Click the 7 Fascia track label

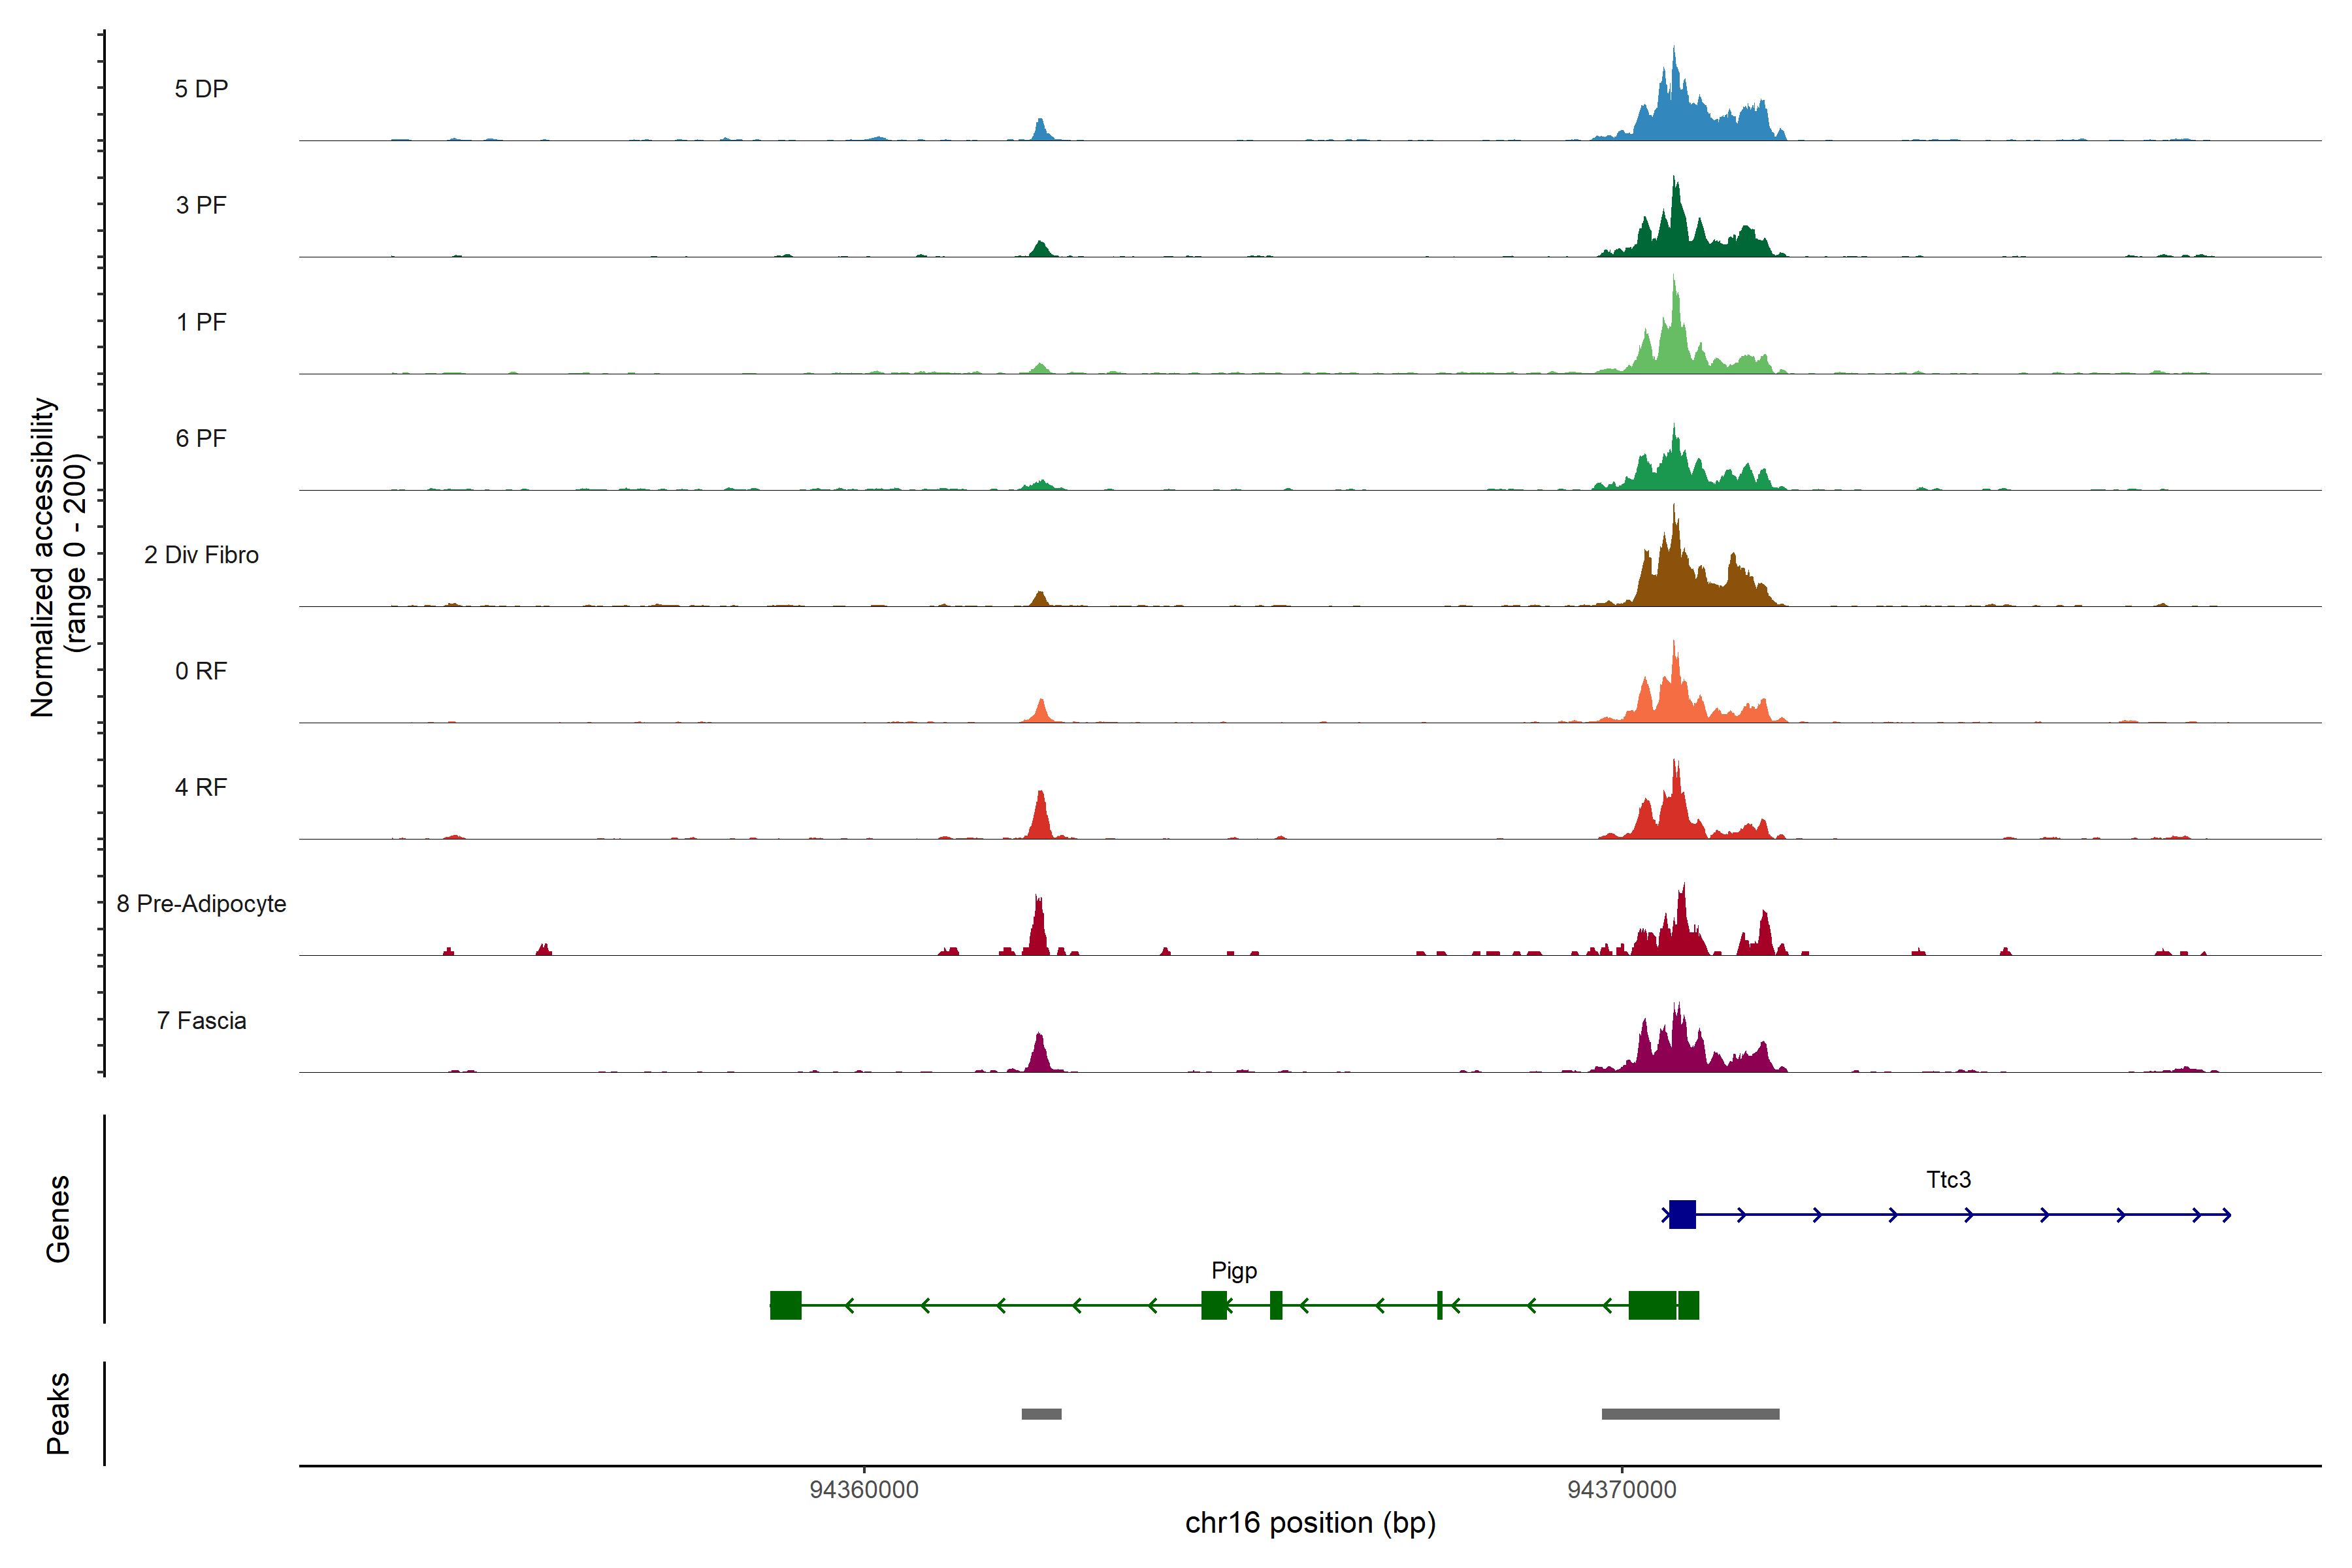[201, 1021]
